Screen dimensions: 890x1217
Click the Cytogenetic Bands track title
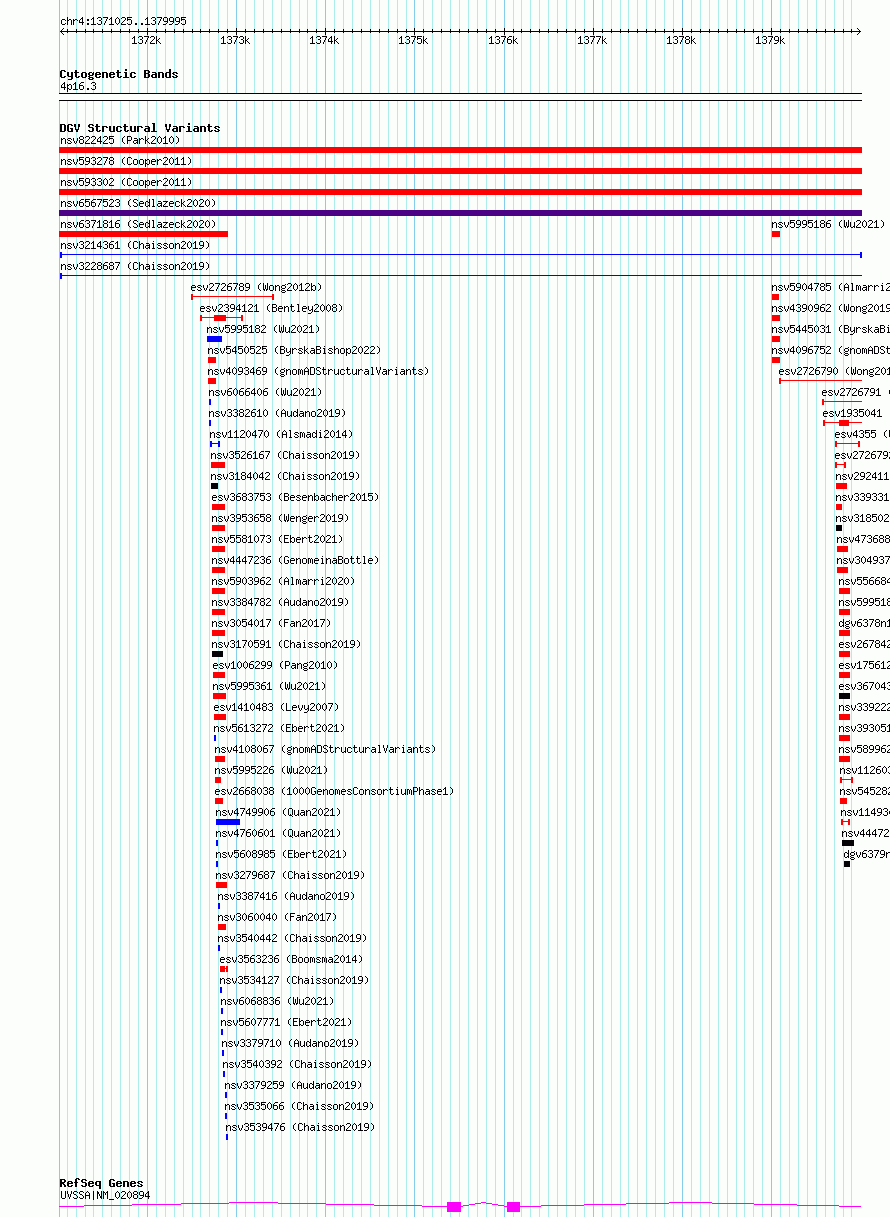point(119,74)
